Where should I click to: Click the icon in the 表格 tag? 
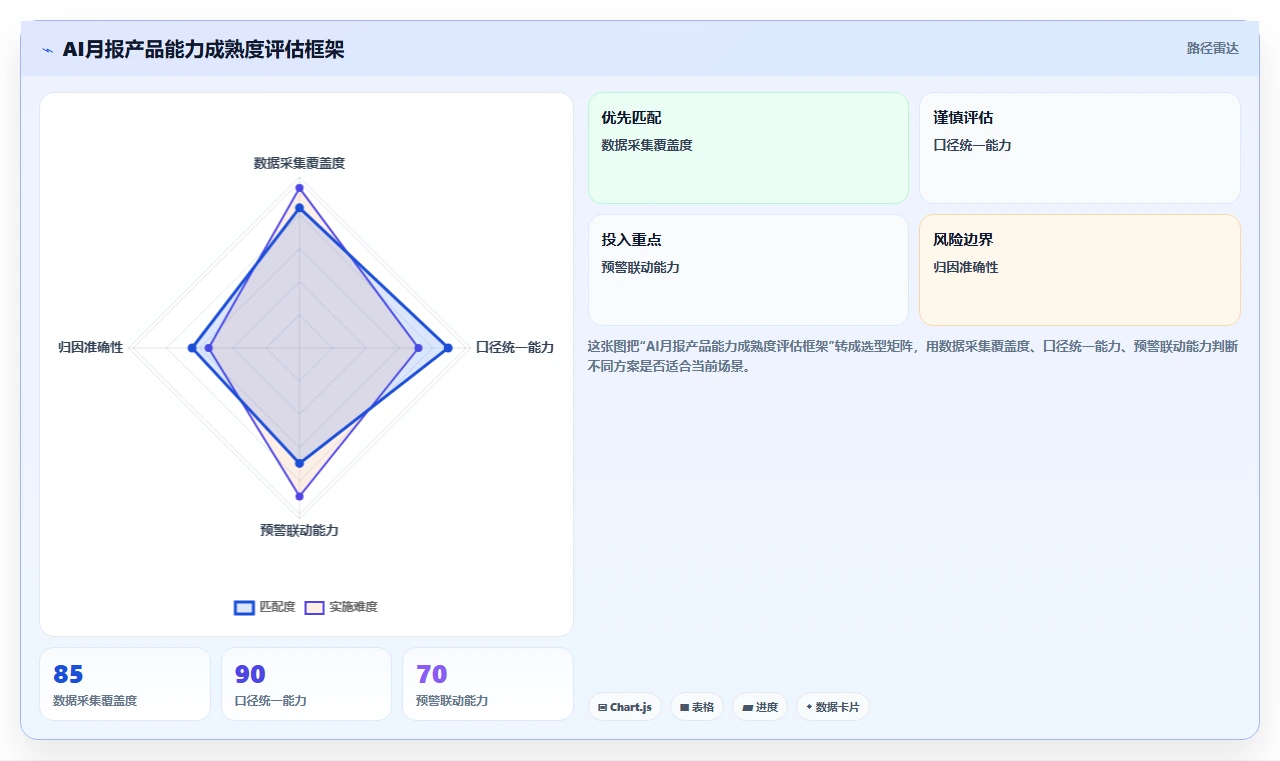point(684,707)
